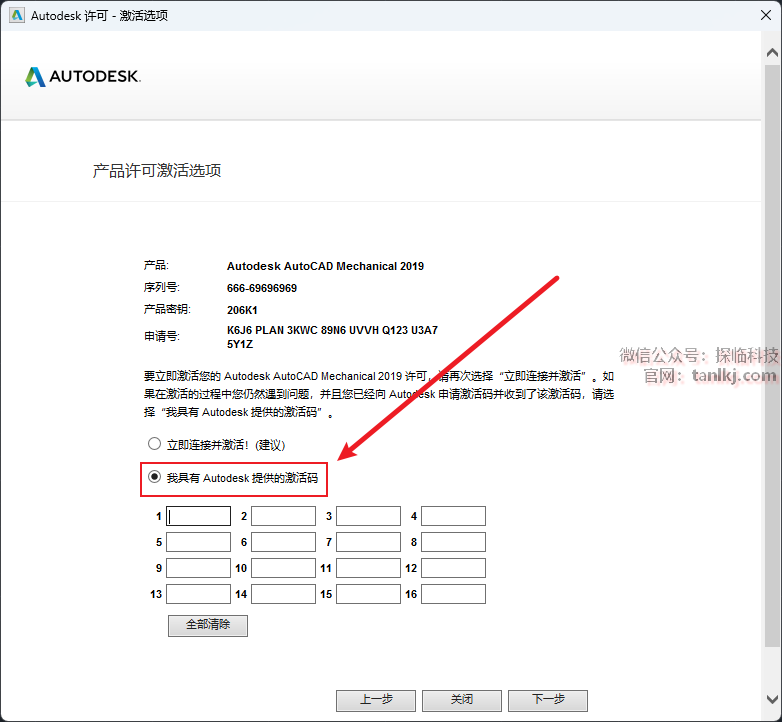Image resolution: width=782 pixels, height=722 pixels.
Task: Click activation code field 13
Action: 198,594
